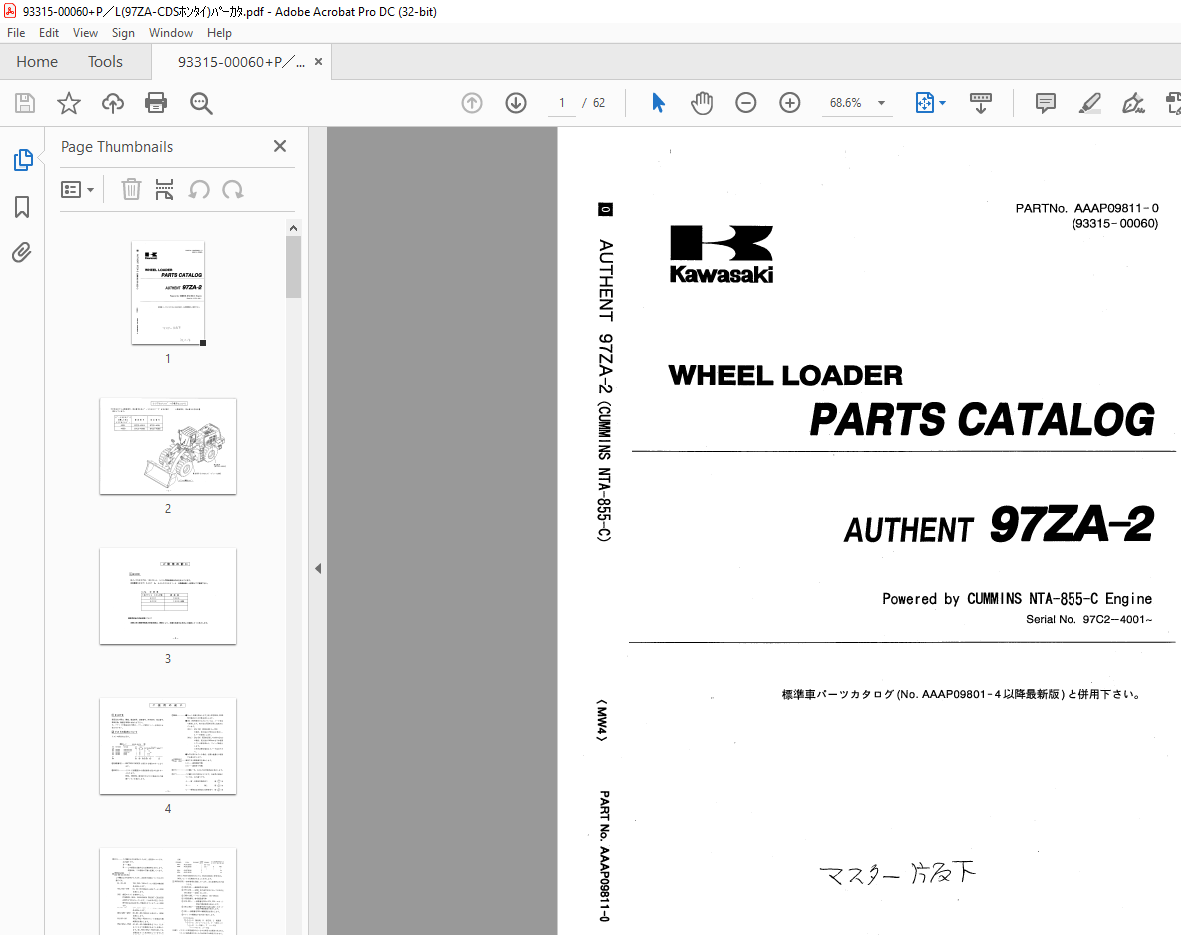
Task: Open thumbnail Options dropdown menu
Action: click(x=77, y=190)
